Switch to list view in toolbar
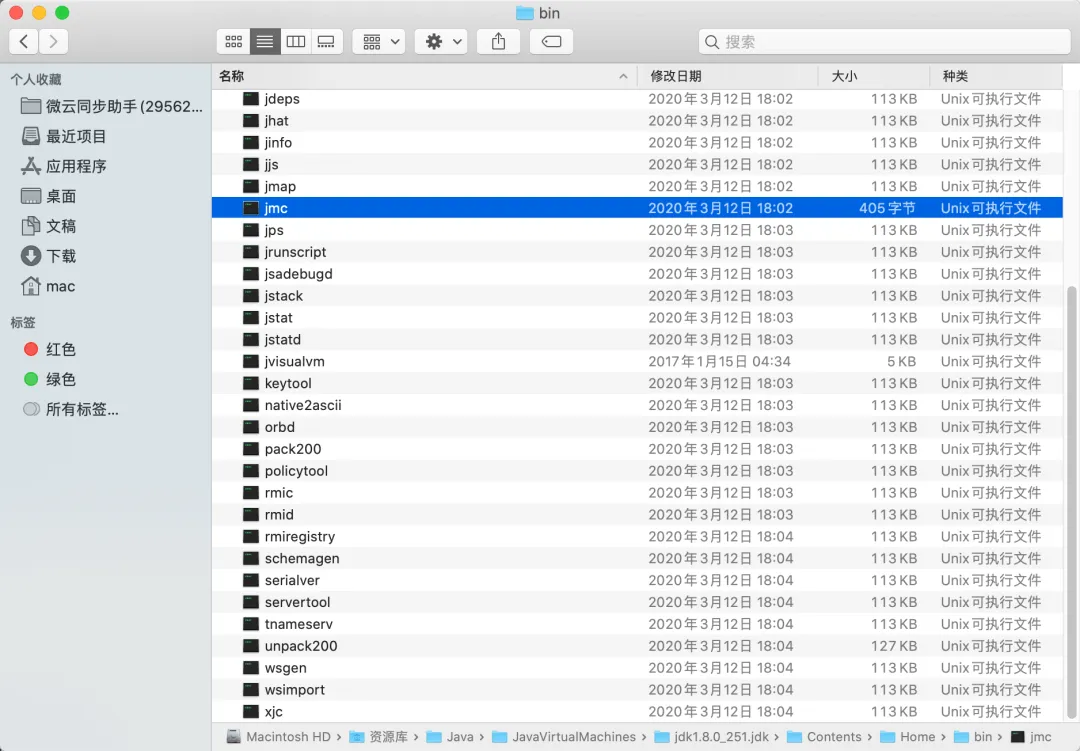 [x=264, y=42]
